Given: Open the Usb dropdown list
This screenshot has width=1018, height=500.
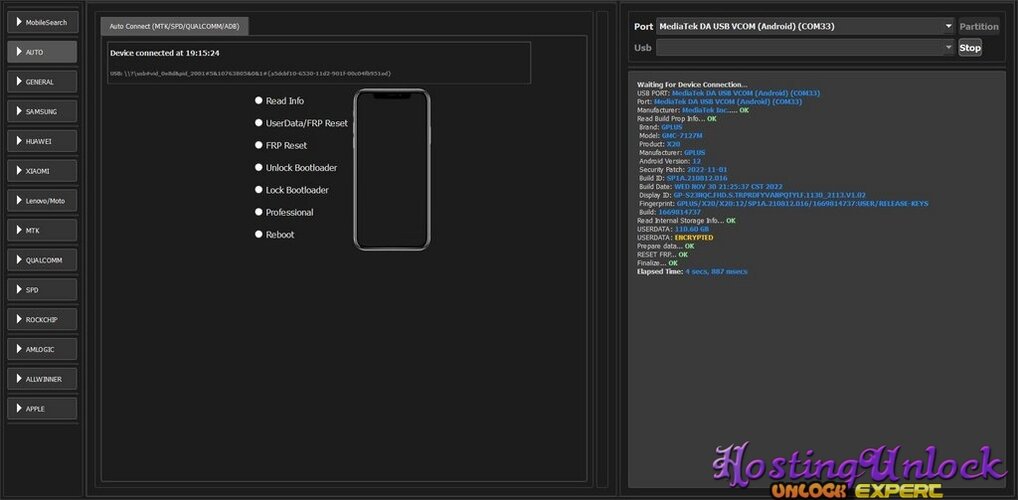Looking at the screenshot, I should [804, 47].
